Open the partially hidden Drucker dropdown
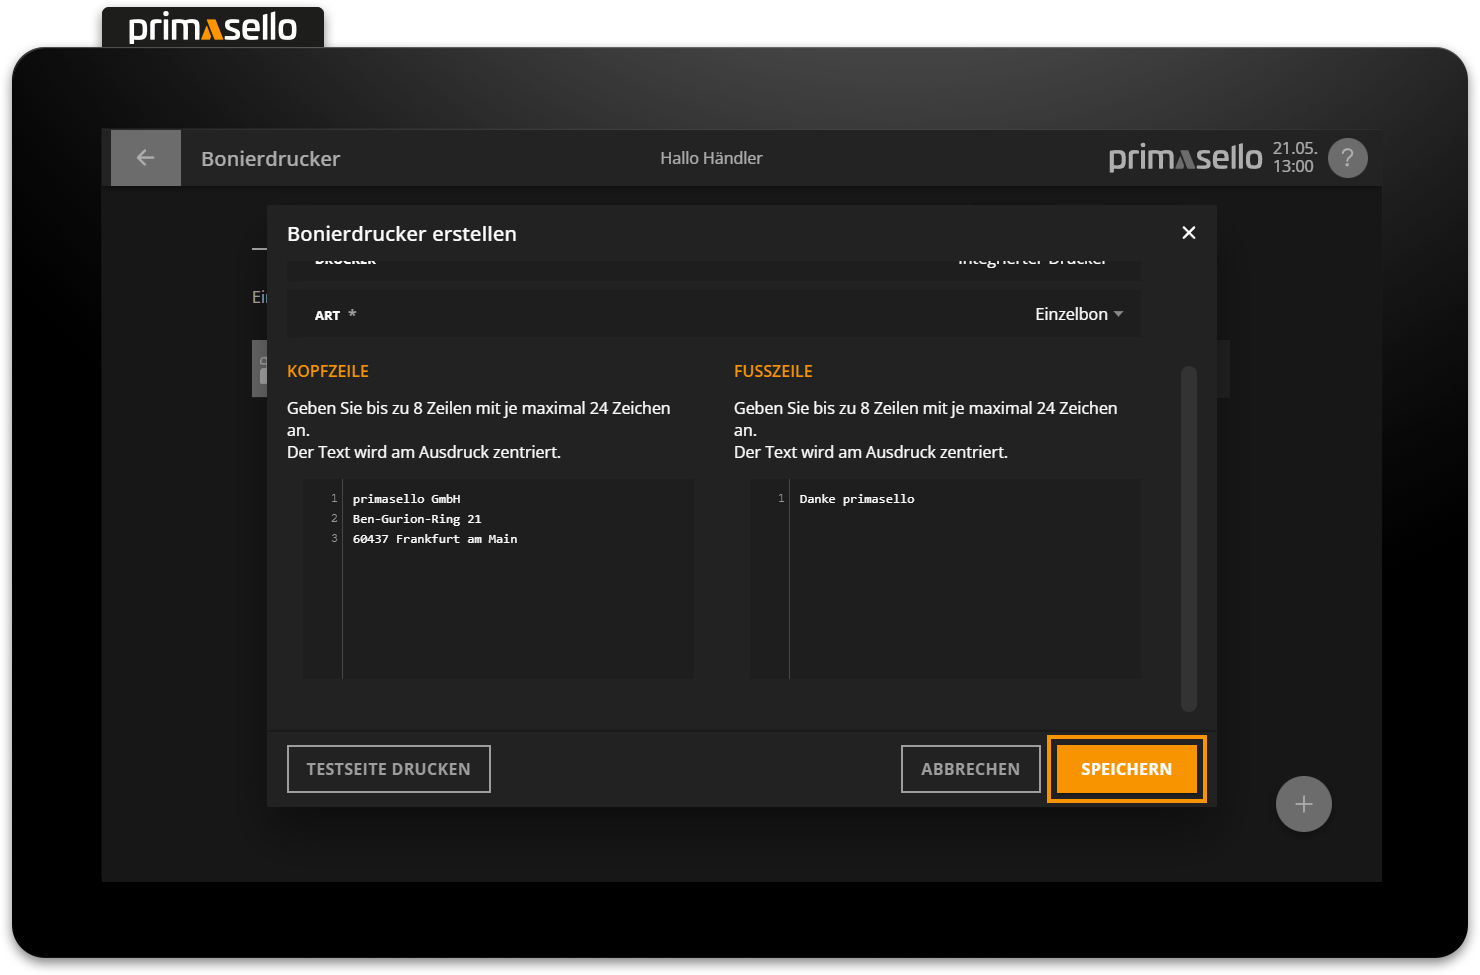 1032,262
